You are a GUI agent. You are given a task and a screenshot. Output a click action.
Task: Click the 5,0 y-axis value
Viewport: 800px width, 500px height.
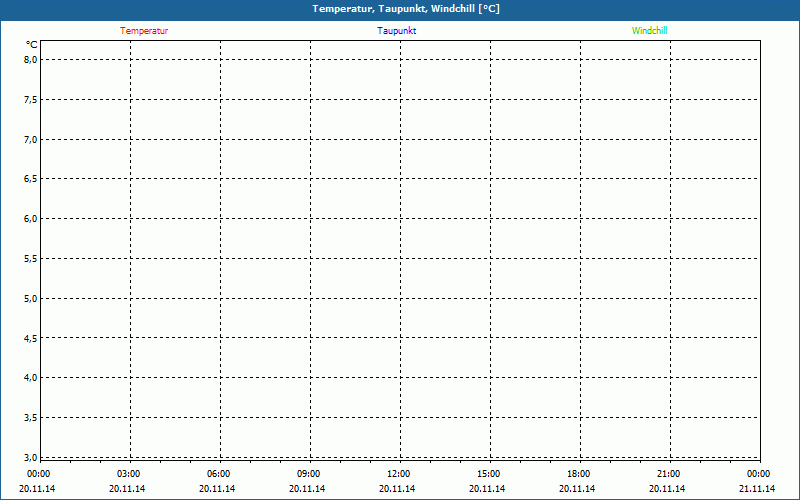click(30, 298)
